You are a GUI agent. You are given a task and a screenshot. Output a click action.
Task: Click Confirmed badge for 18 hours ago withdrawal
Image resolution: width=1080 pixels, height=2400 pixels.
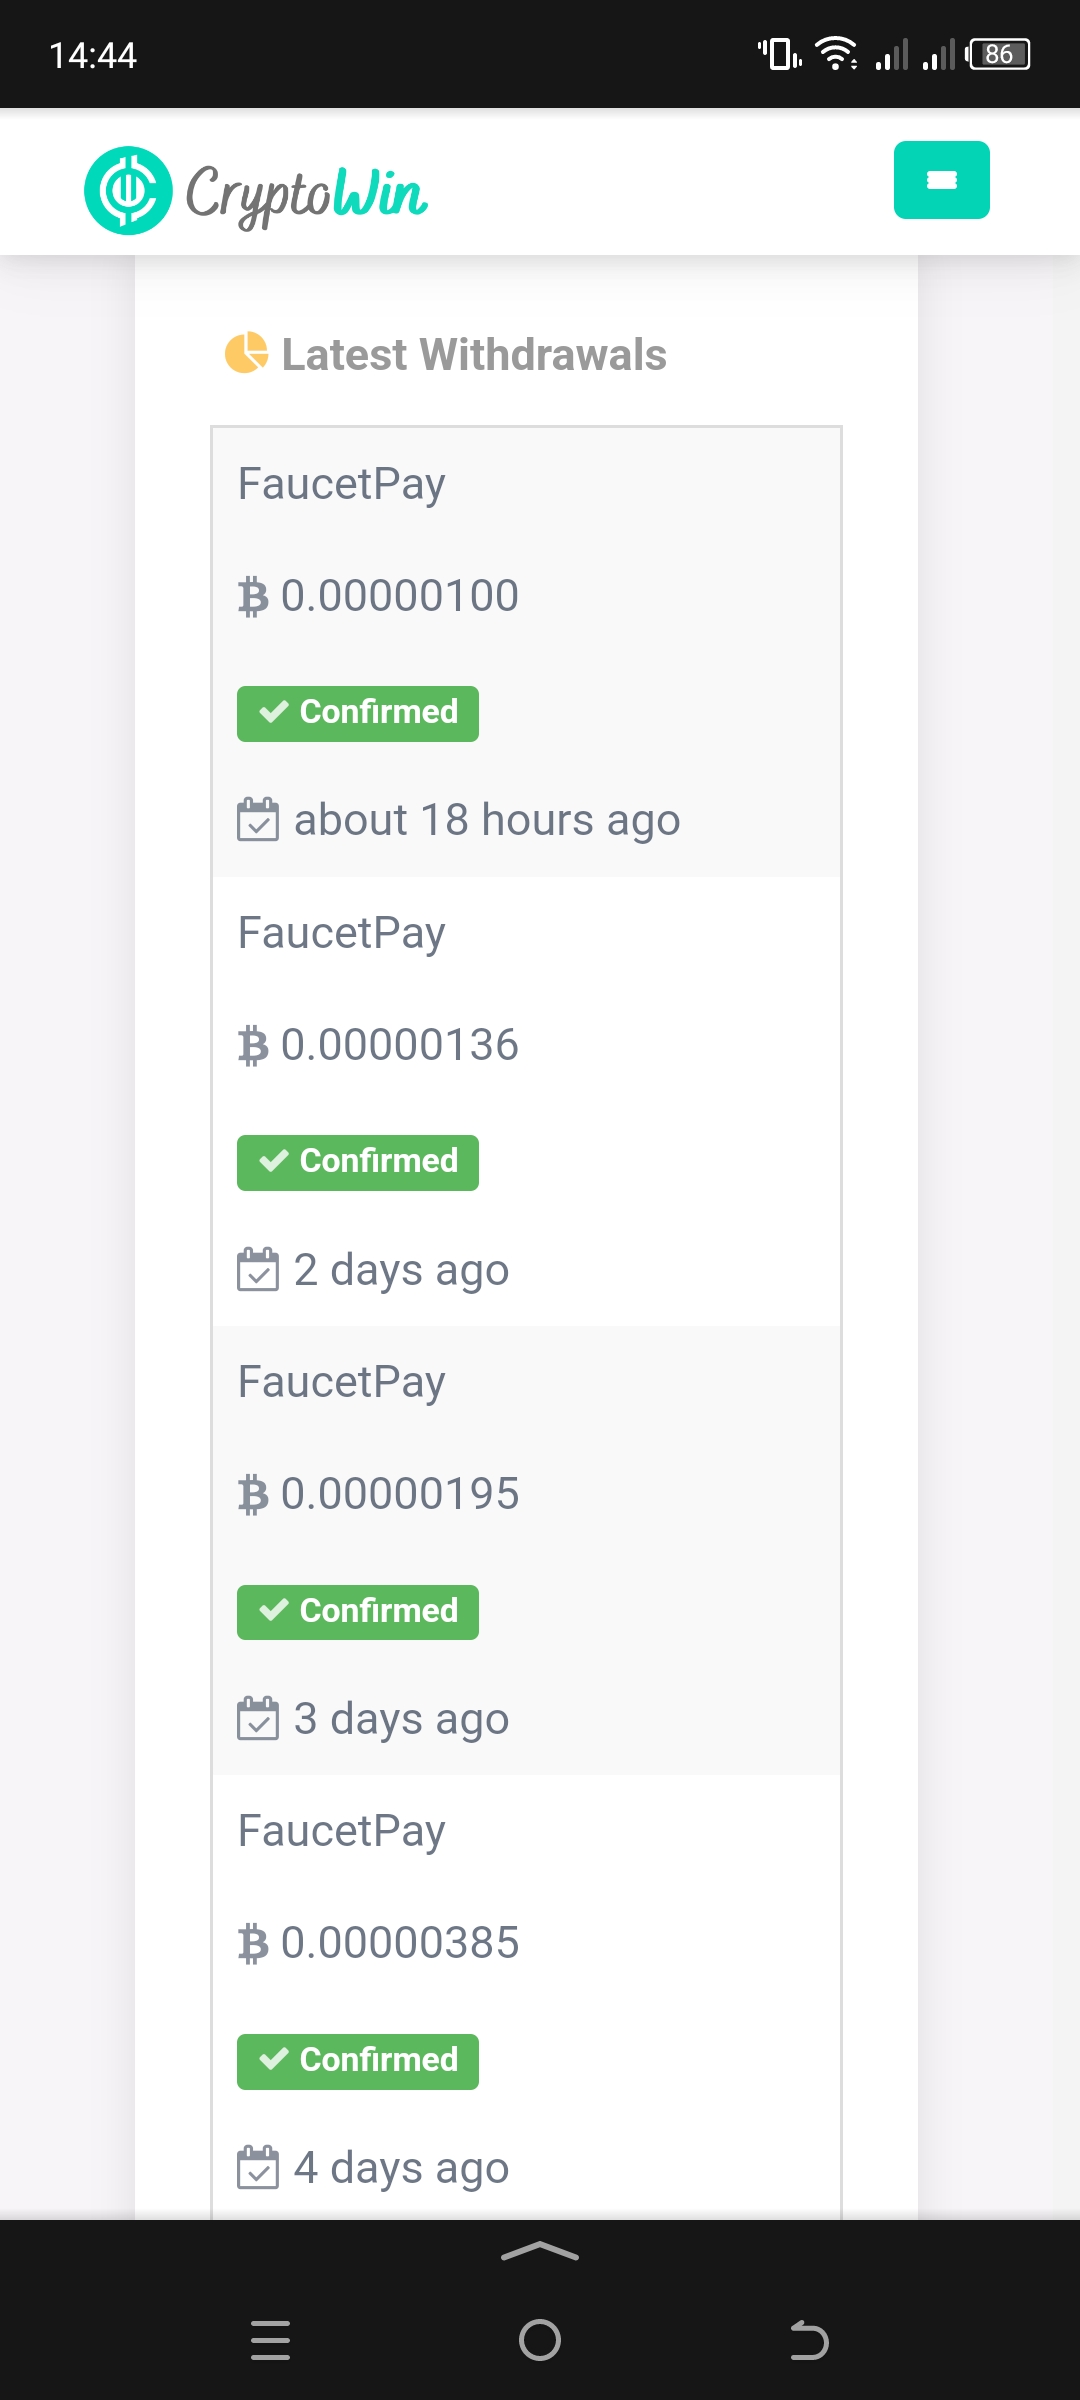pyautogui.click(x=358, y=713)
